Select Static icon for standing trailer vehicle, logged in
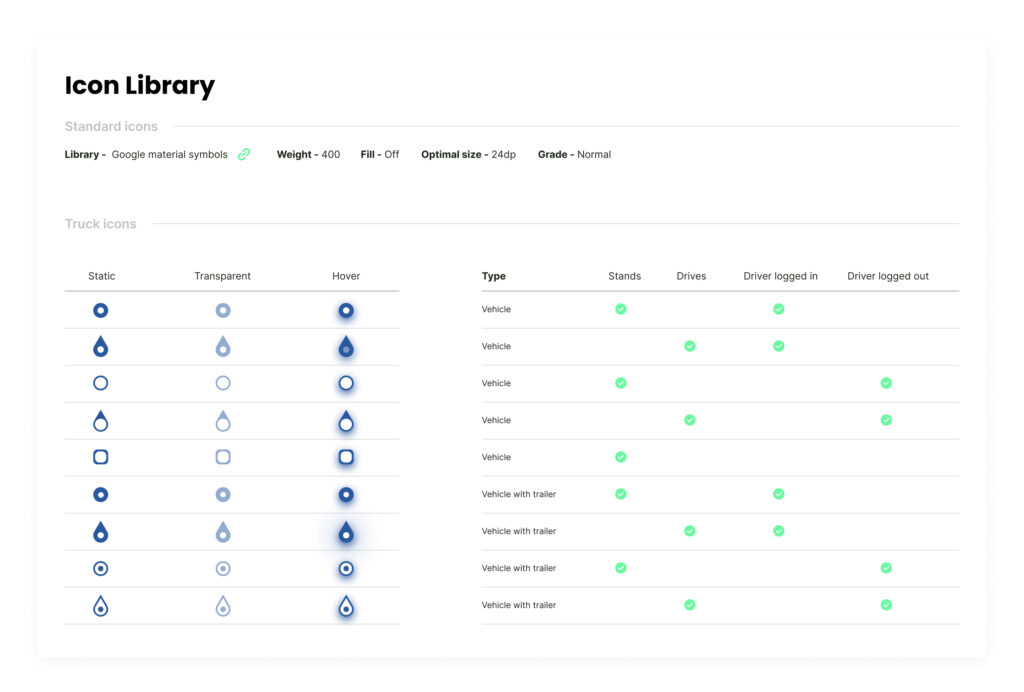 [x=101, y=494]
